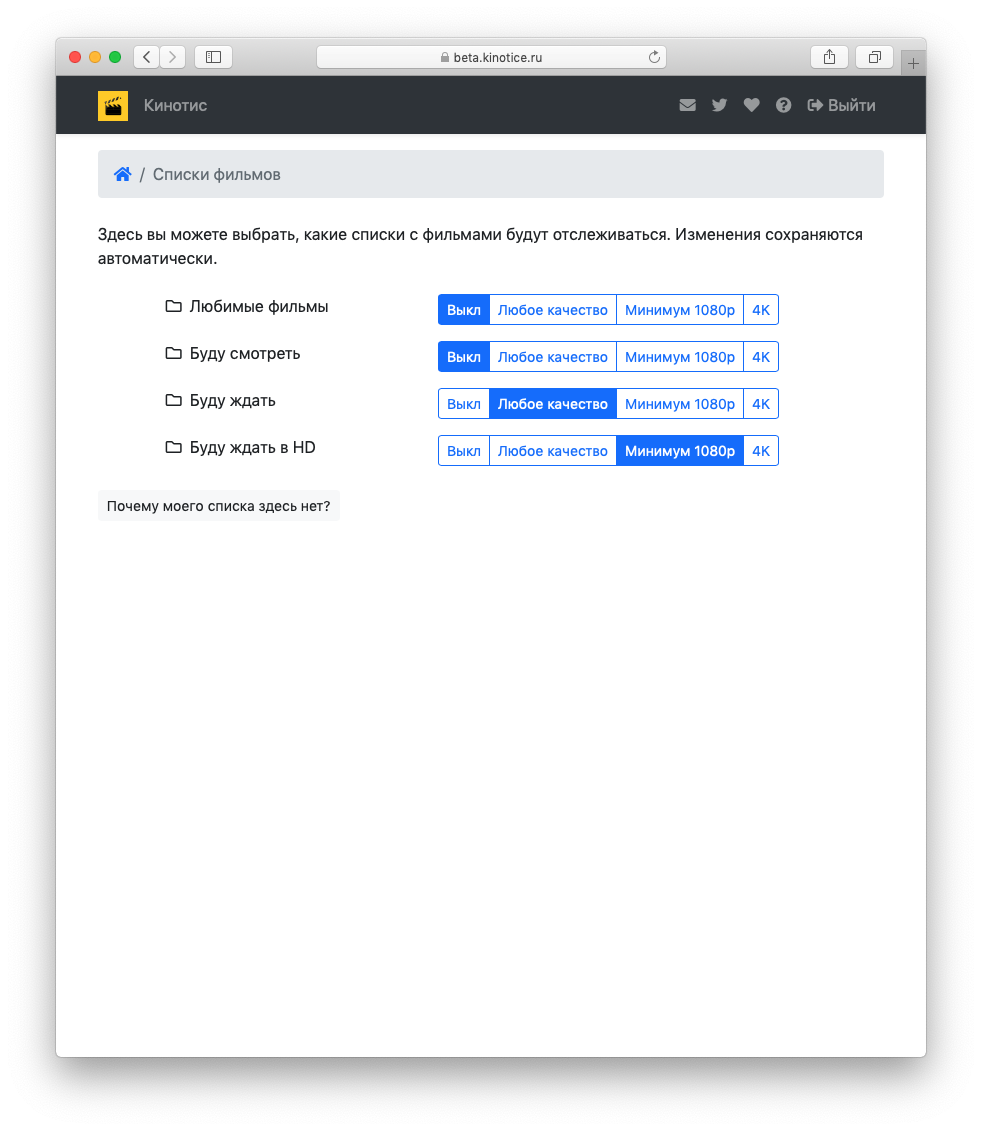Click the Safari back arrow button
This screenshot has width=982, height=1131.
point(146,57)
